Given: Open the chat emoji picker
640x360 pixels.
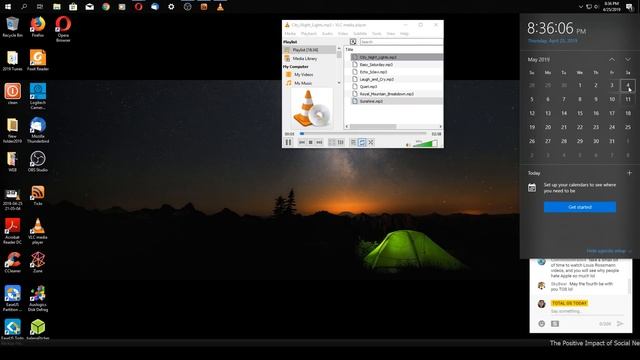Looking at the screenshot, I should (x=542, y=324).
